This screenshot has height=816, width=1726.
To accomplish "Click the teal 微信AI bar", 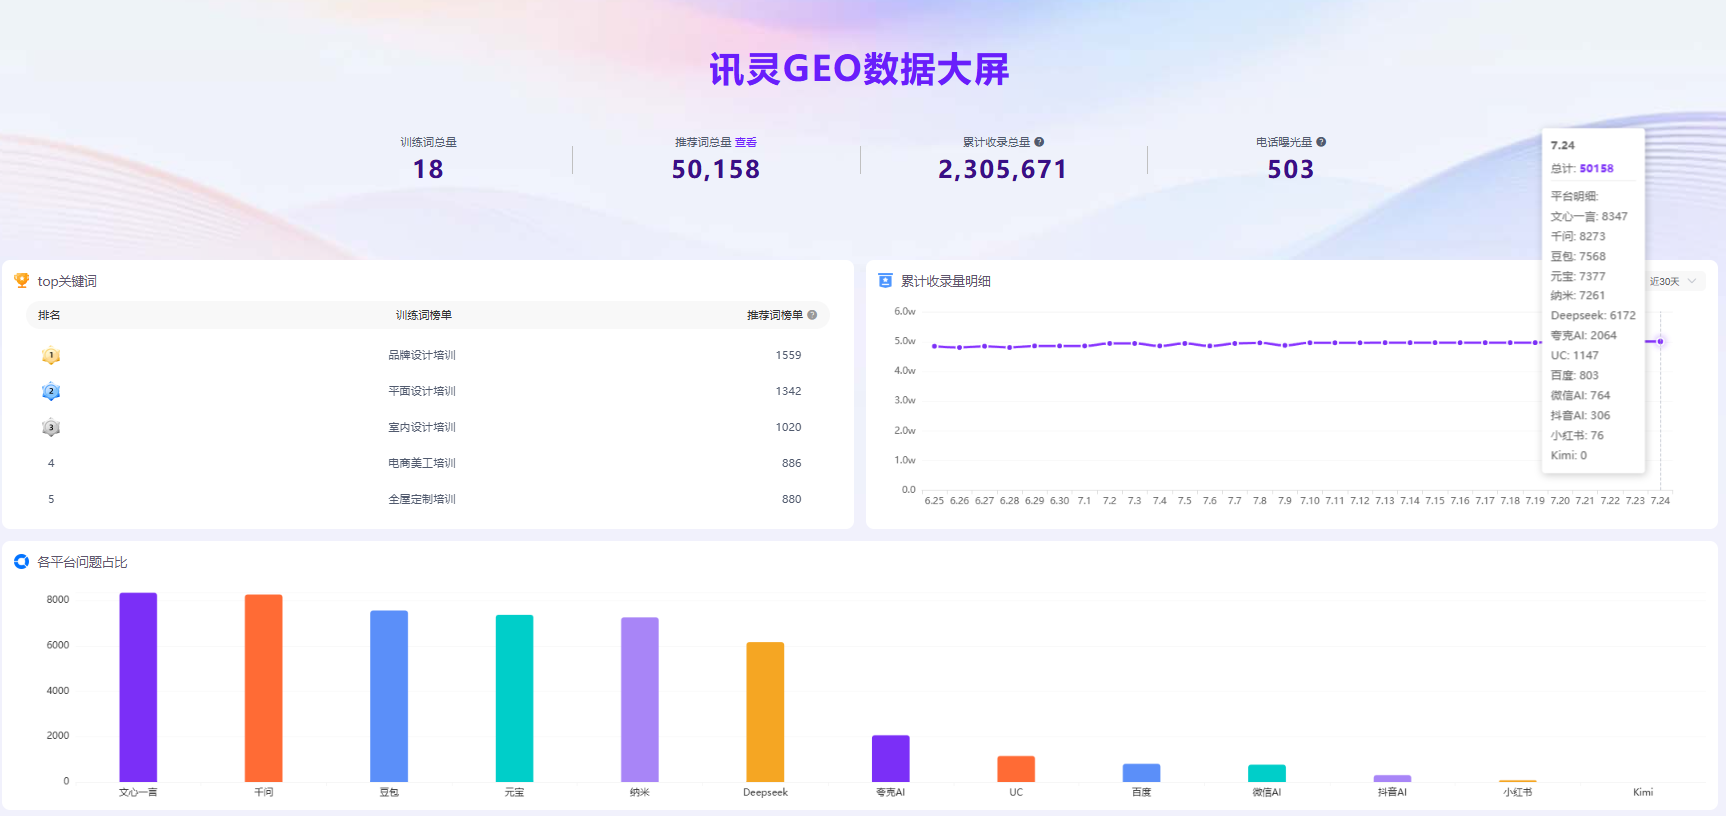I will coord(1267,773).
